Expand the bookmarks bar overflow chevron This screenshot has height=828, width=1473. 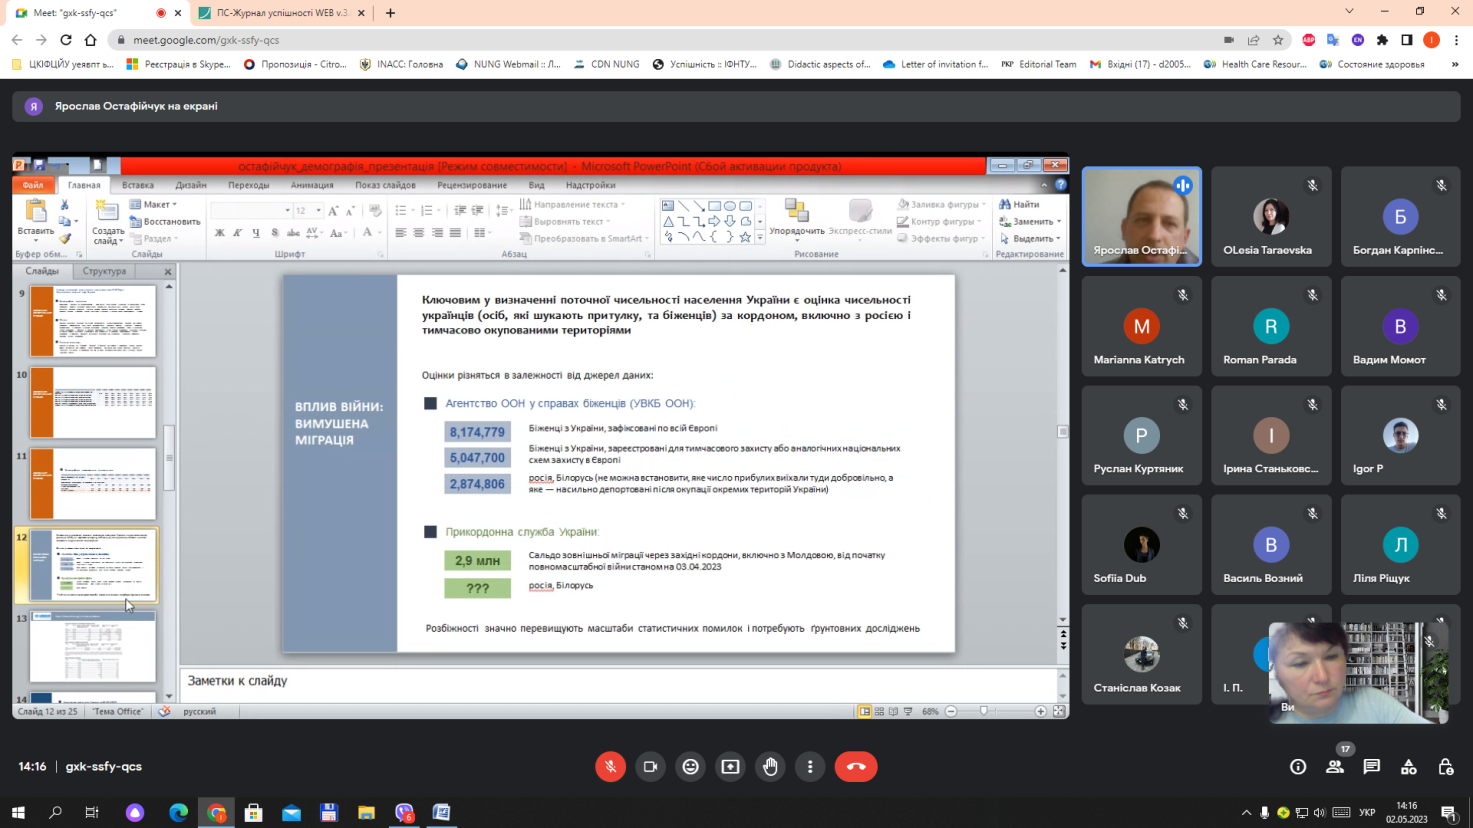1454,64
